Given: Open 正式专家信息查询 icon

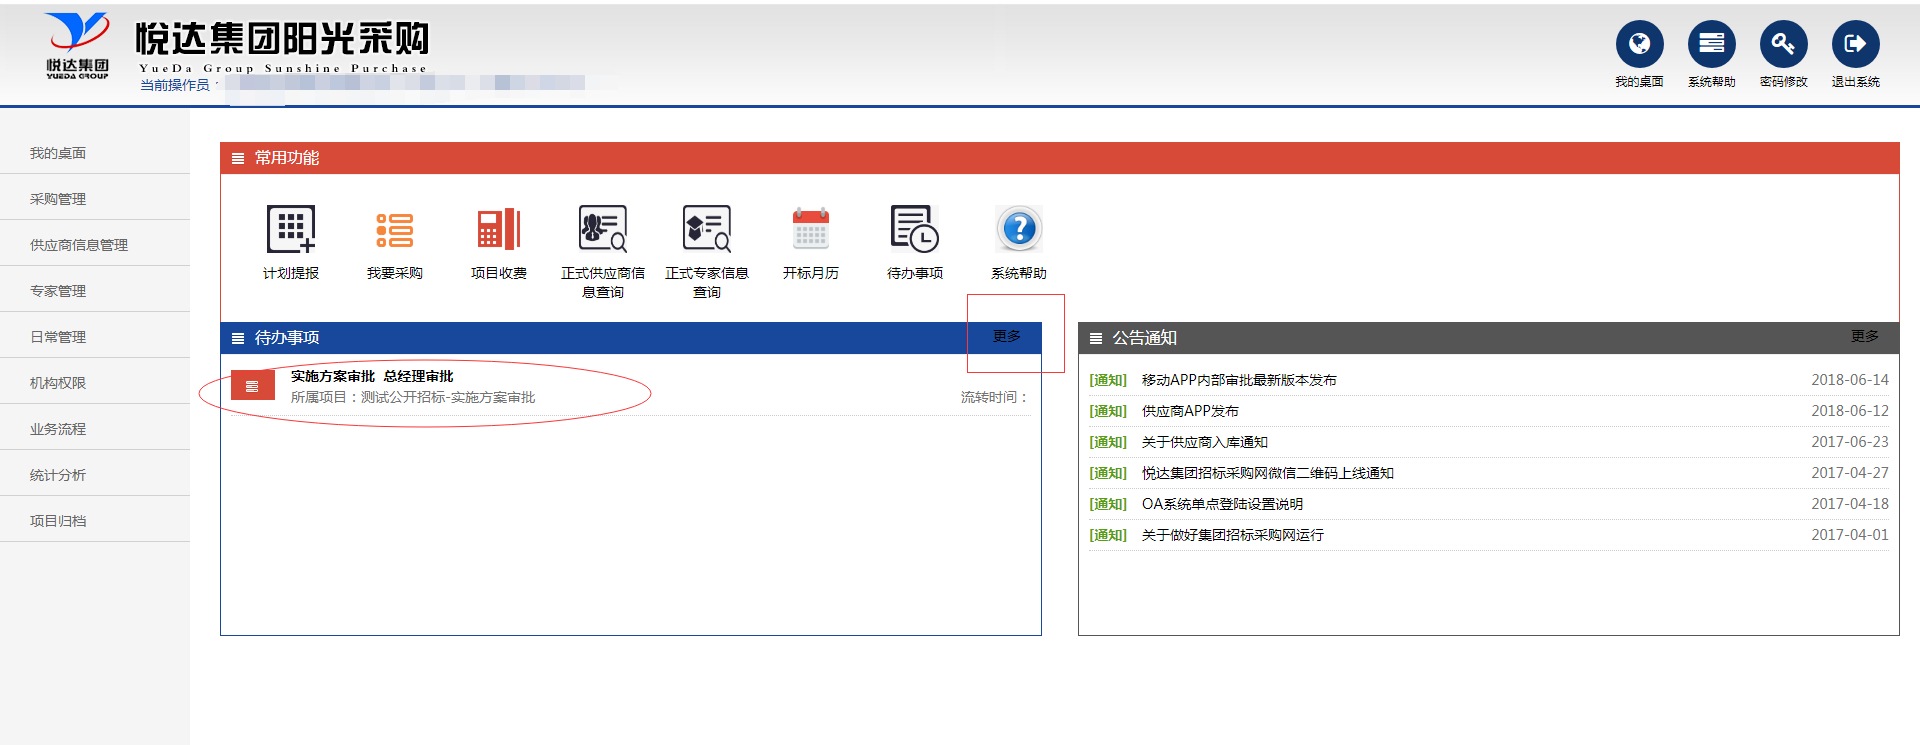Looking at the screenshot, I should (x=707, y=229).
